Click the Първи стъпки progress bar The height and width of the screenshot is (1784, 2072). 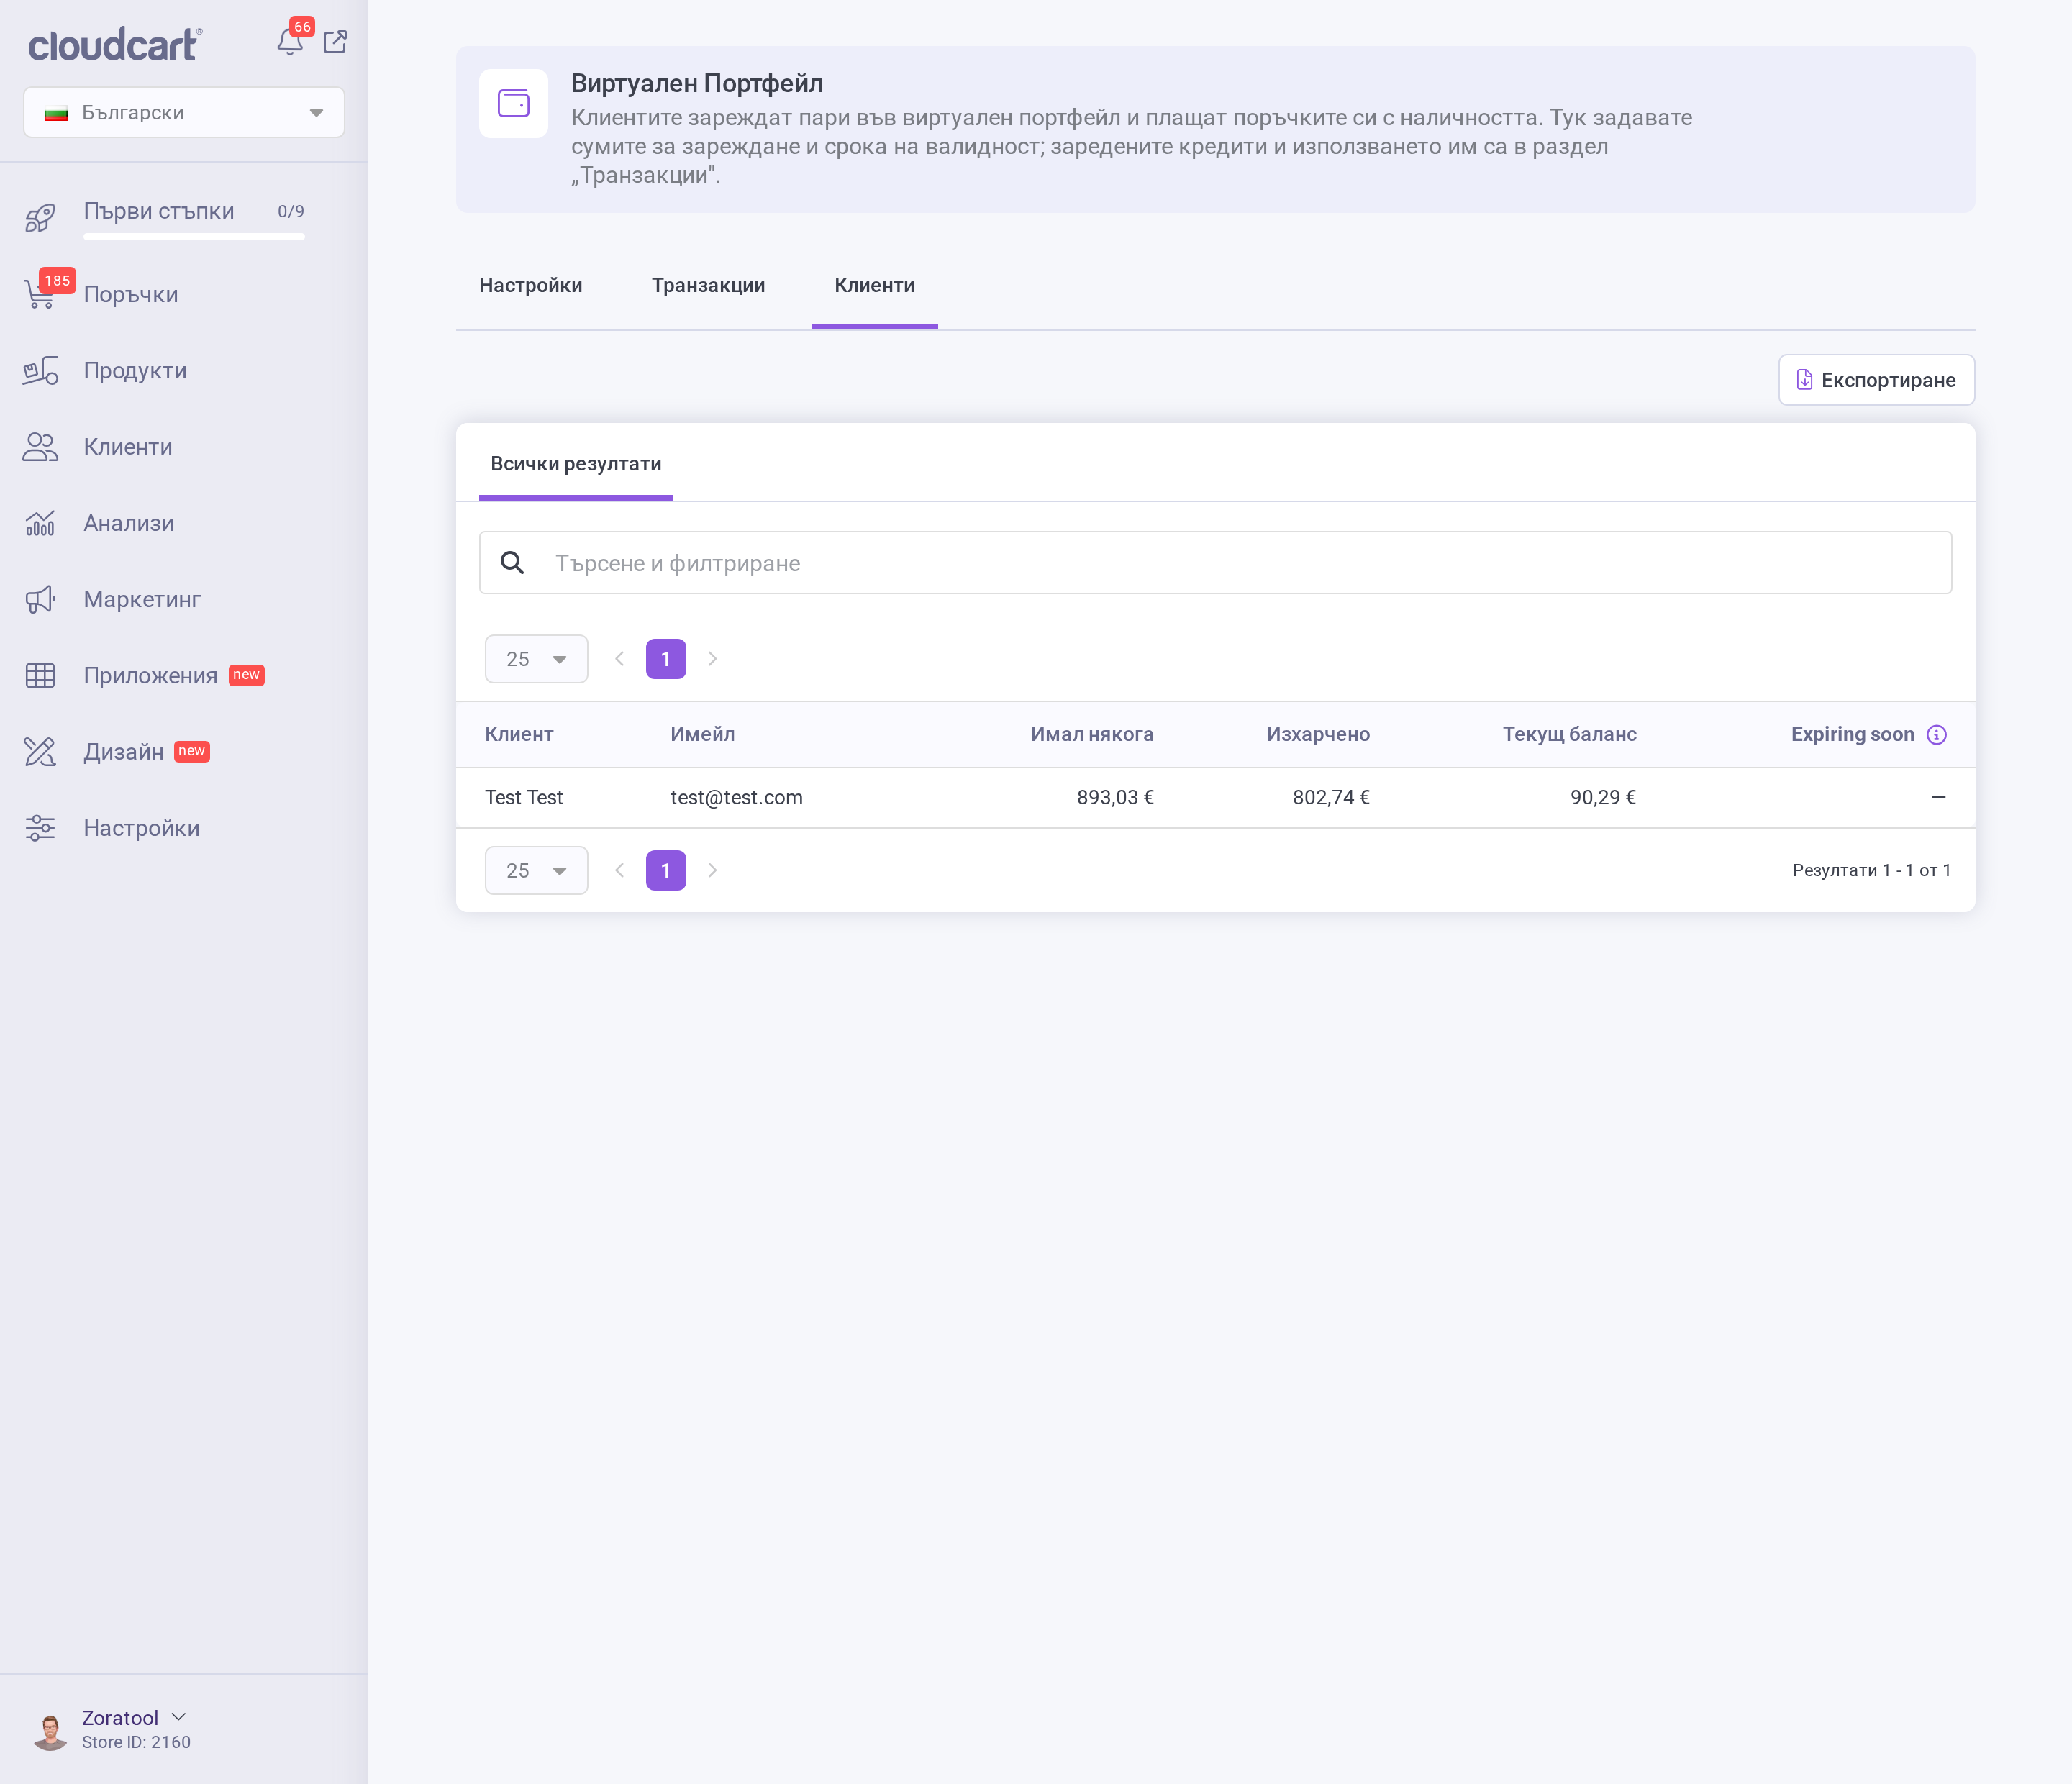point(194,237)
